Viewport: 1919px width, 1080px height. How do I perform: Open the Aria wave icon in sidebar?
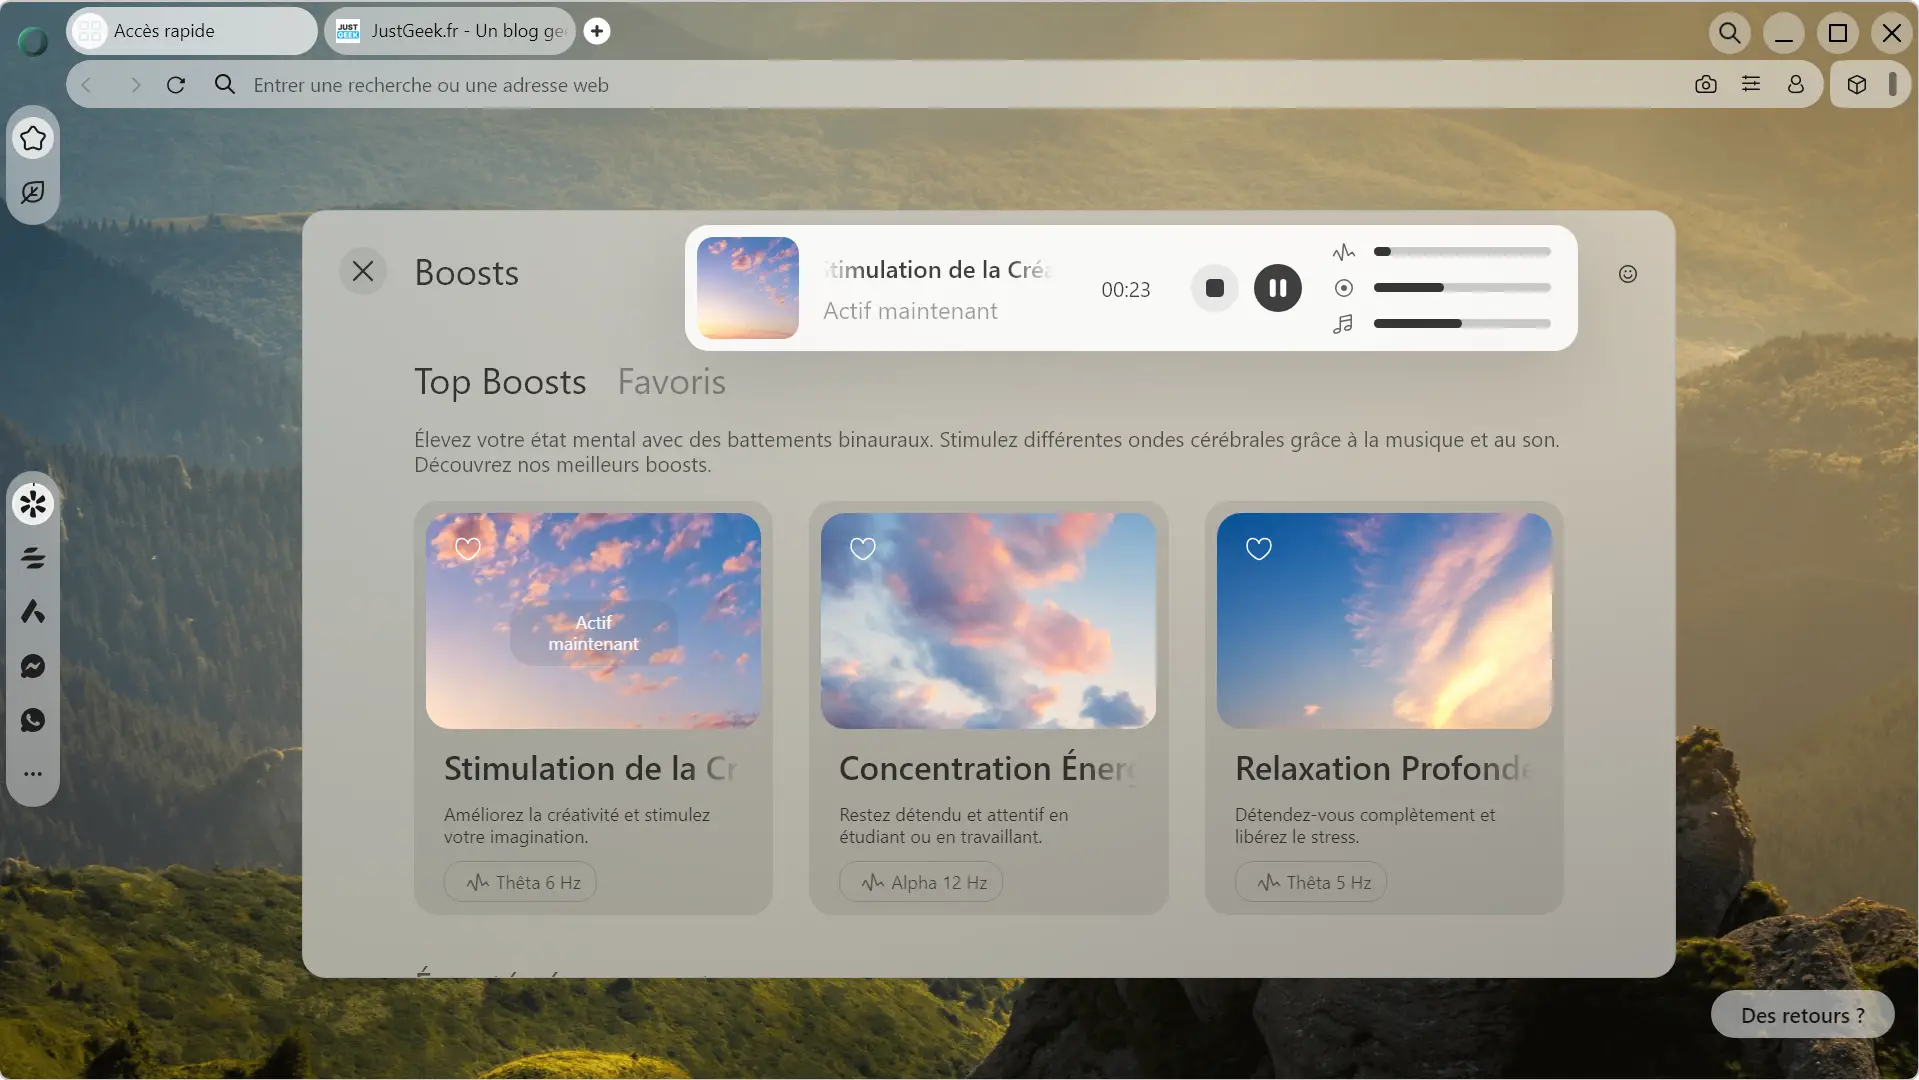(x=33, y=558)
